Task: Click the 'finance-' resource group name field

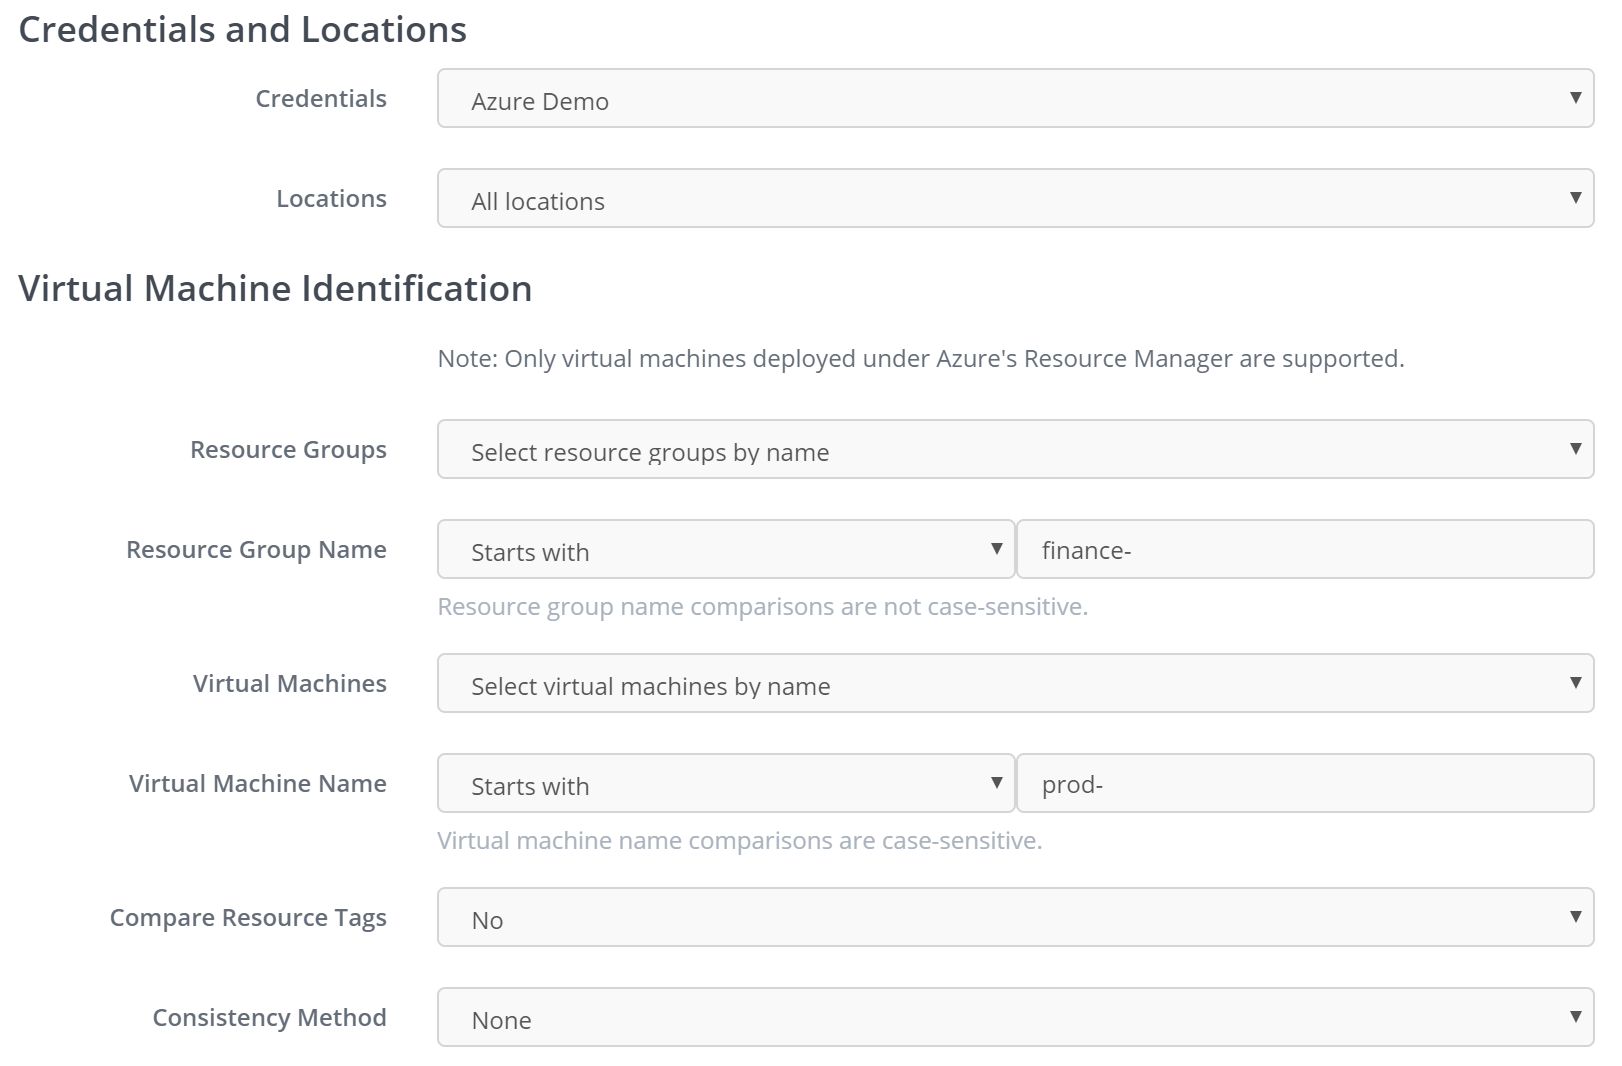Action: pos(1304,550)
